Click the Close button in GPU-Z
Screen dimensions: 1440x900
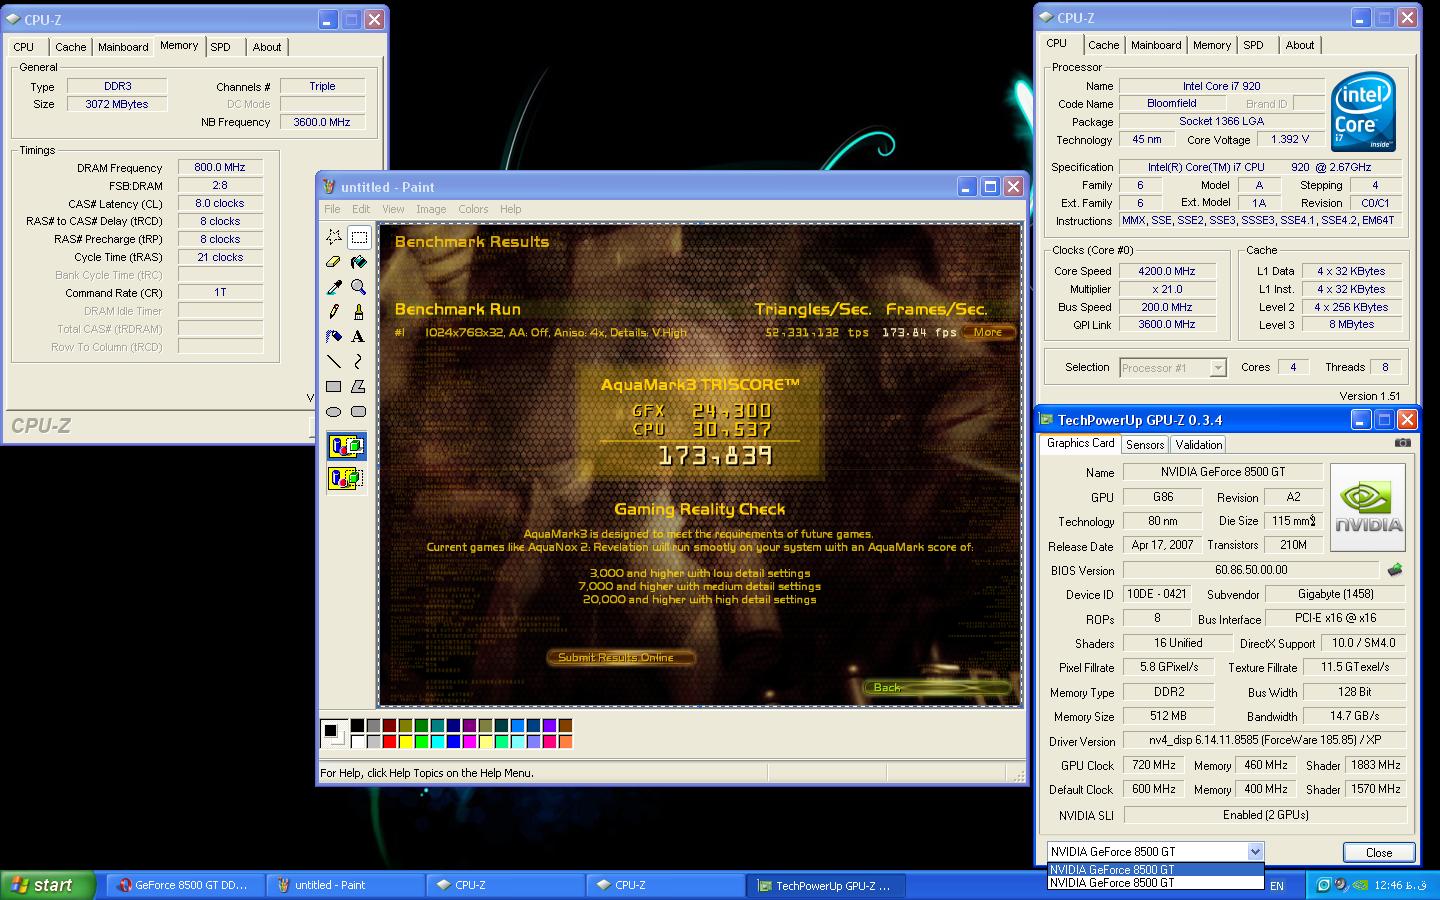[x=1379, y=853]
